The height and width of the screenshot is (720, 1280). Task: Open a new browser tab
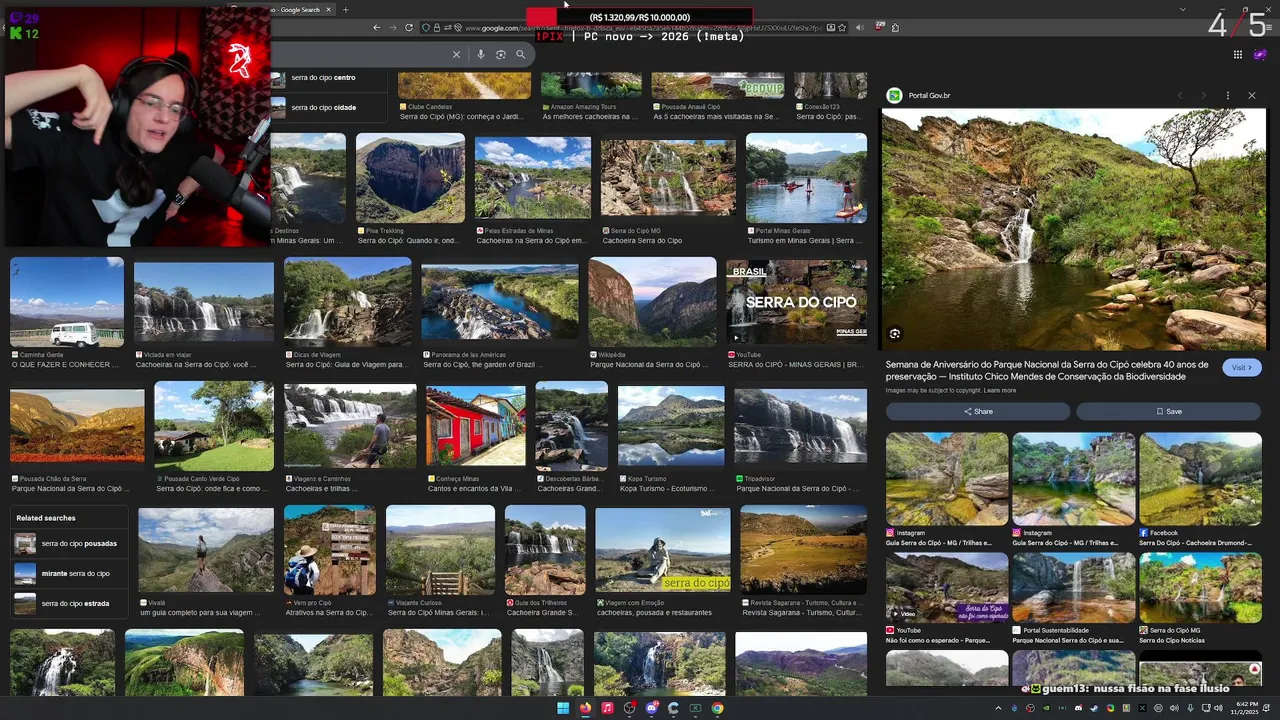[346, 10]
